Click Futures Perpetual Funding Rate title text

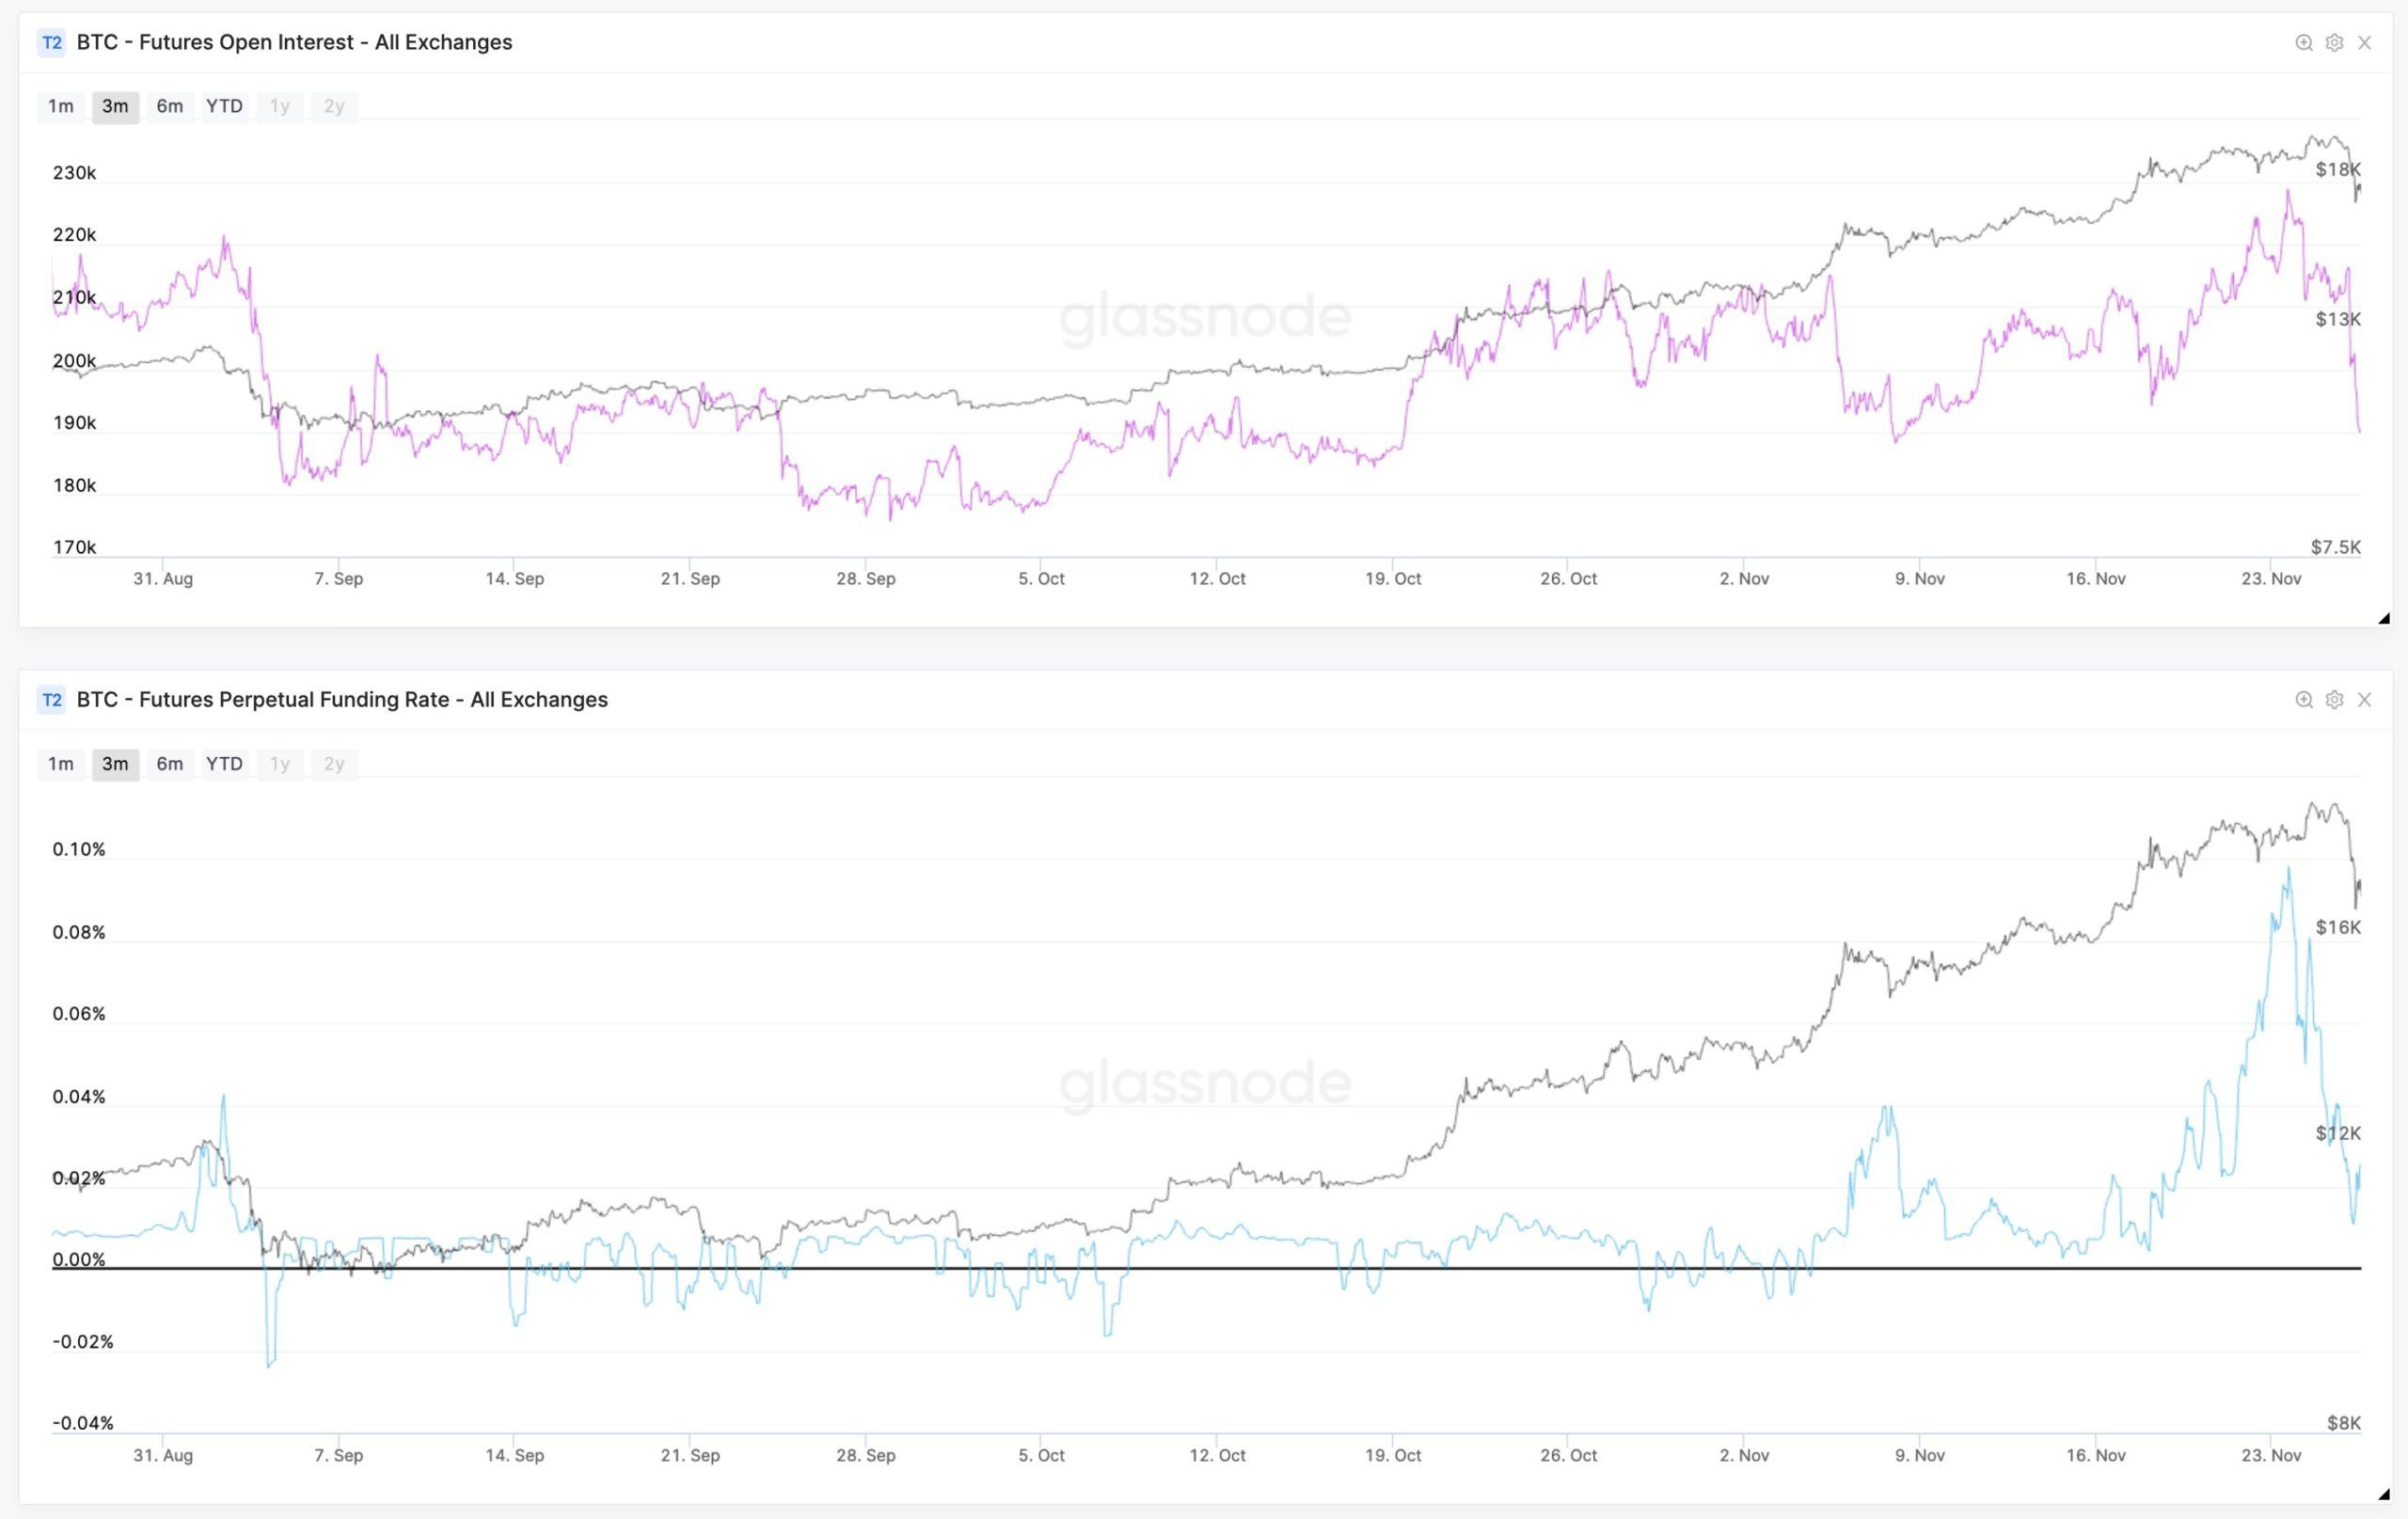click(x=342, y=700)
